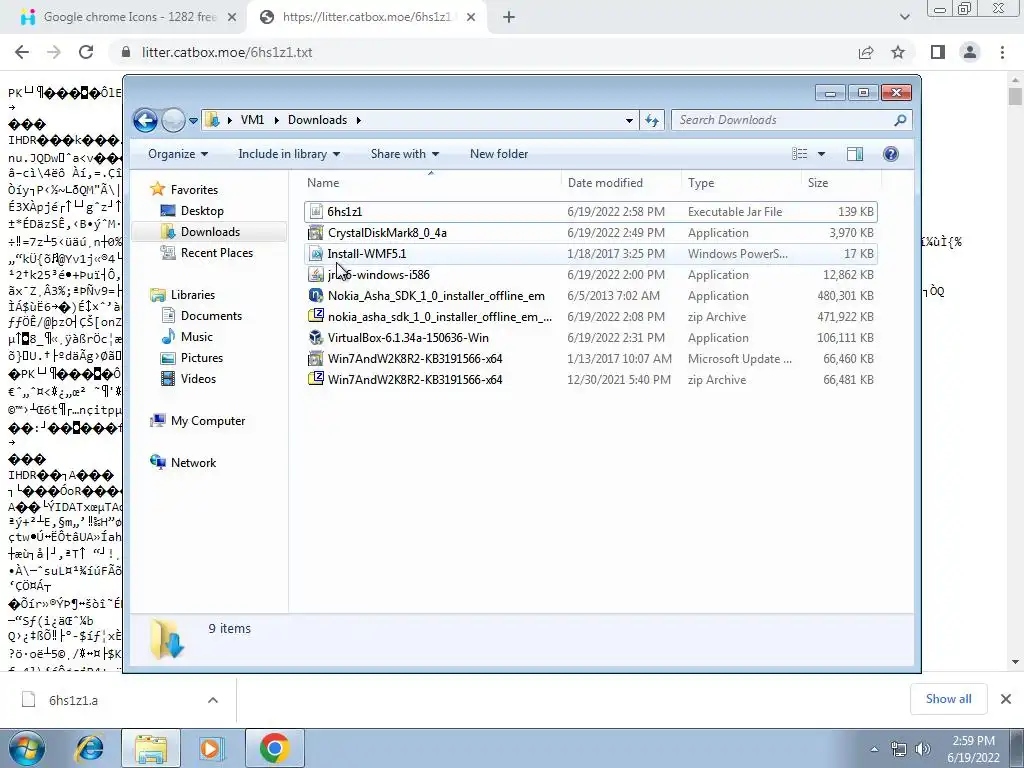Image resolution: width=1024 pixels, height=768 pixels.
Task: Click the Chrome address bar URL
Action: tap(227, 52)
